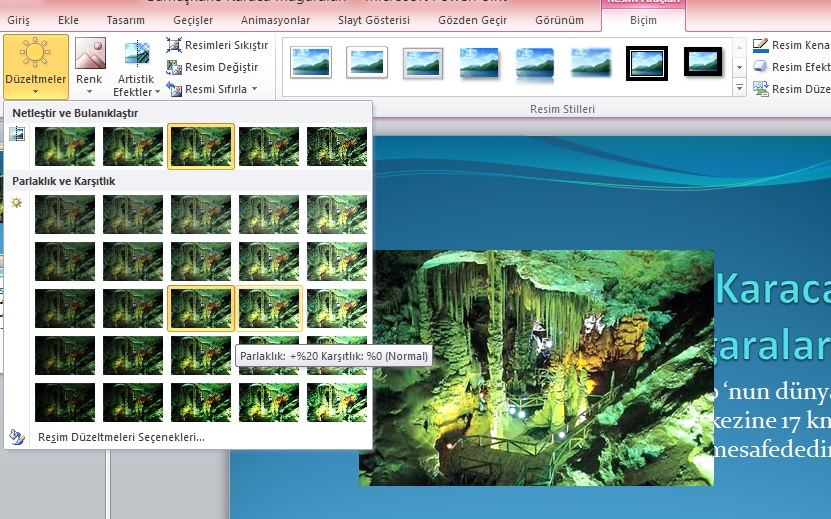The image size is (831, 519).
Task: Open the Renk color dropdown
Action: pyautogui.click(x=89, y=67)
